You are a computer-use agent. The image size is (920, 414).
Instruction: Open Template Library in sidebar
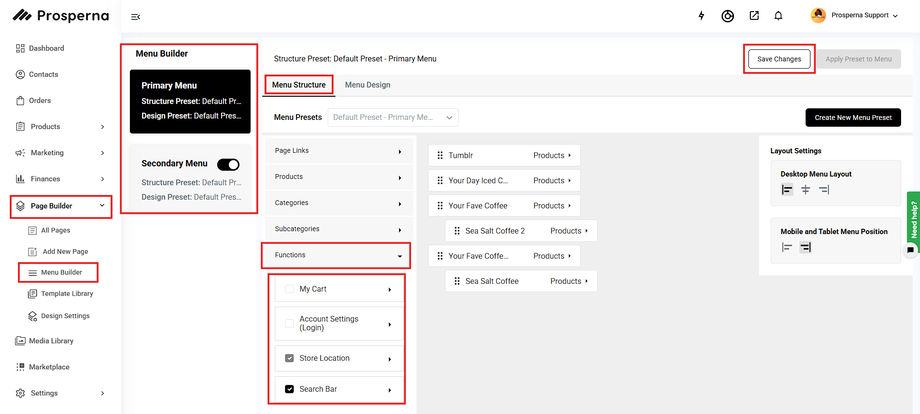[67, 294]
